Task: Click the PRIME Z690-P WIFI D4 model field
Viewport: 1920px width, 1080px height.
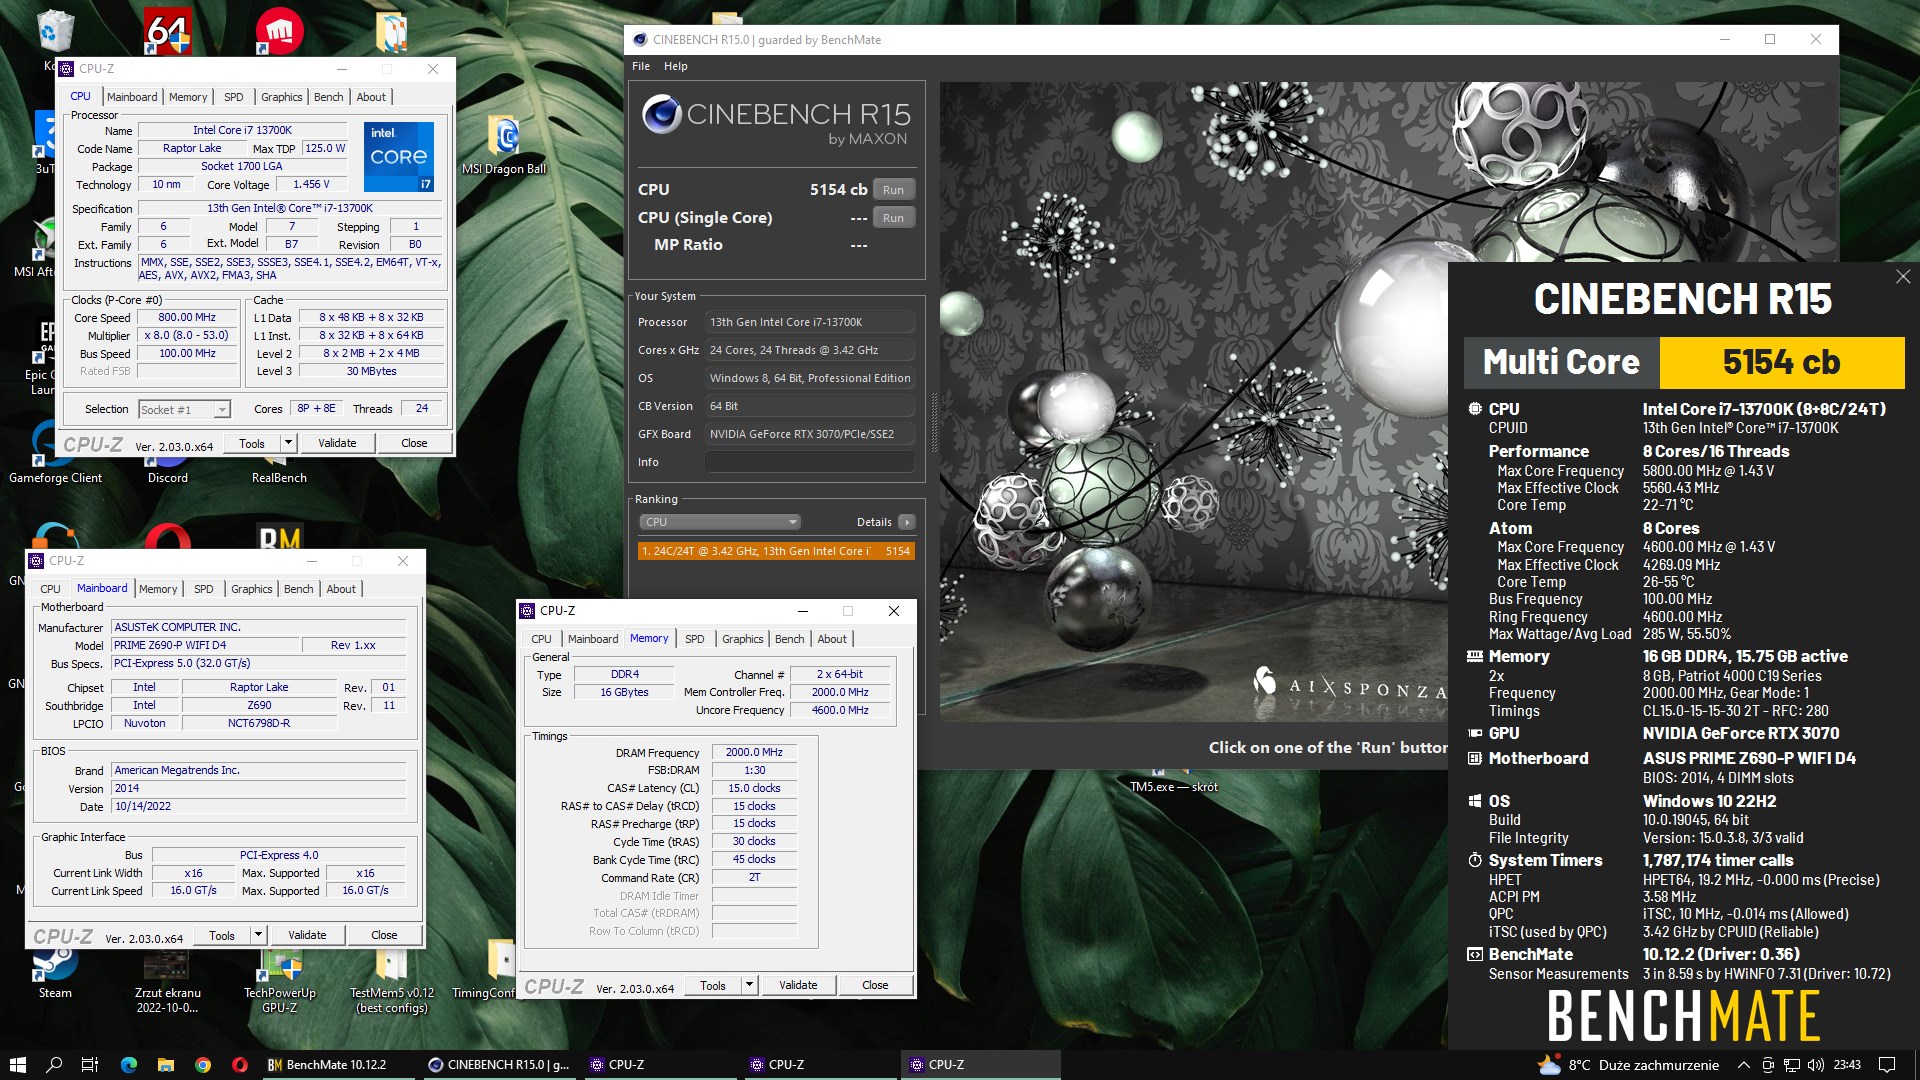Action: (203, 645)
